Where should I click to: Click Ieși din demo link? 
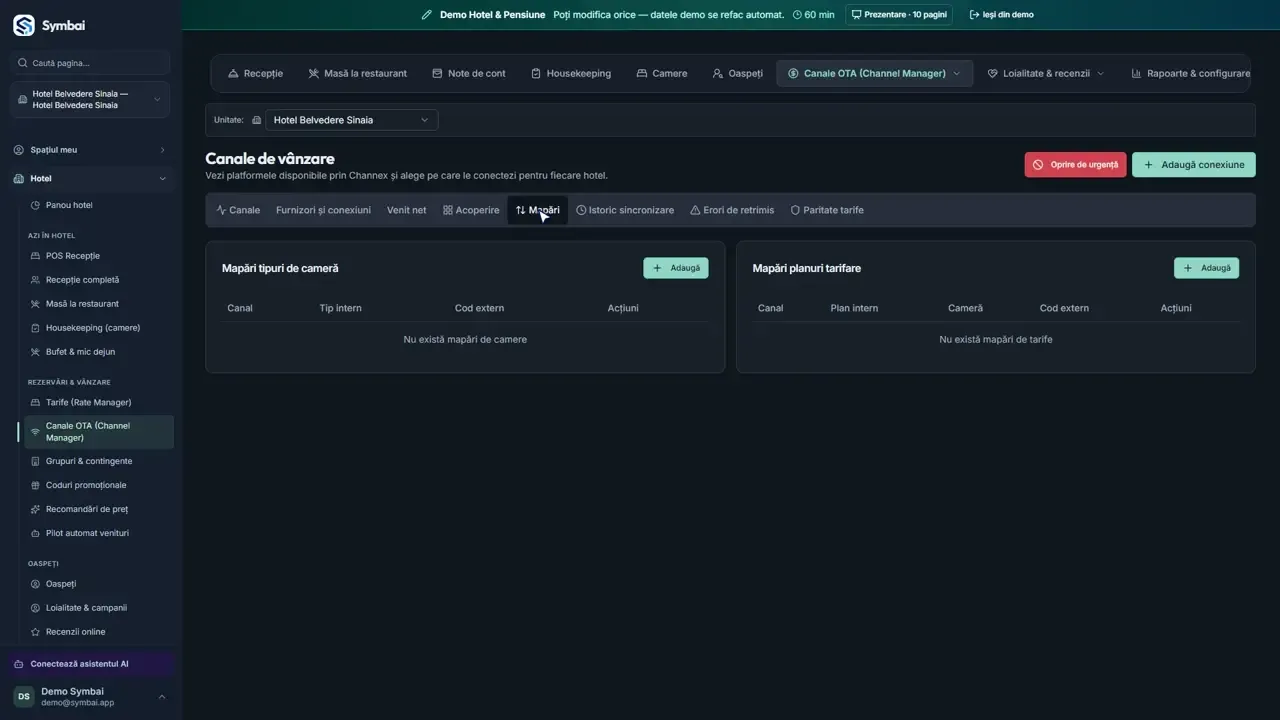tap(1002, 15)
